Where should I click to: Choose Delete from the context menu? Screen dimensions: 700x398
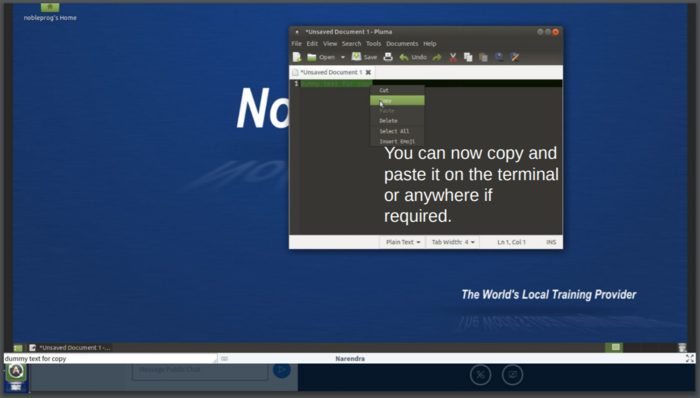[397, 121]
